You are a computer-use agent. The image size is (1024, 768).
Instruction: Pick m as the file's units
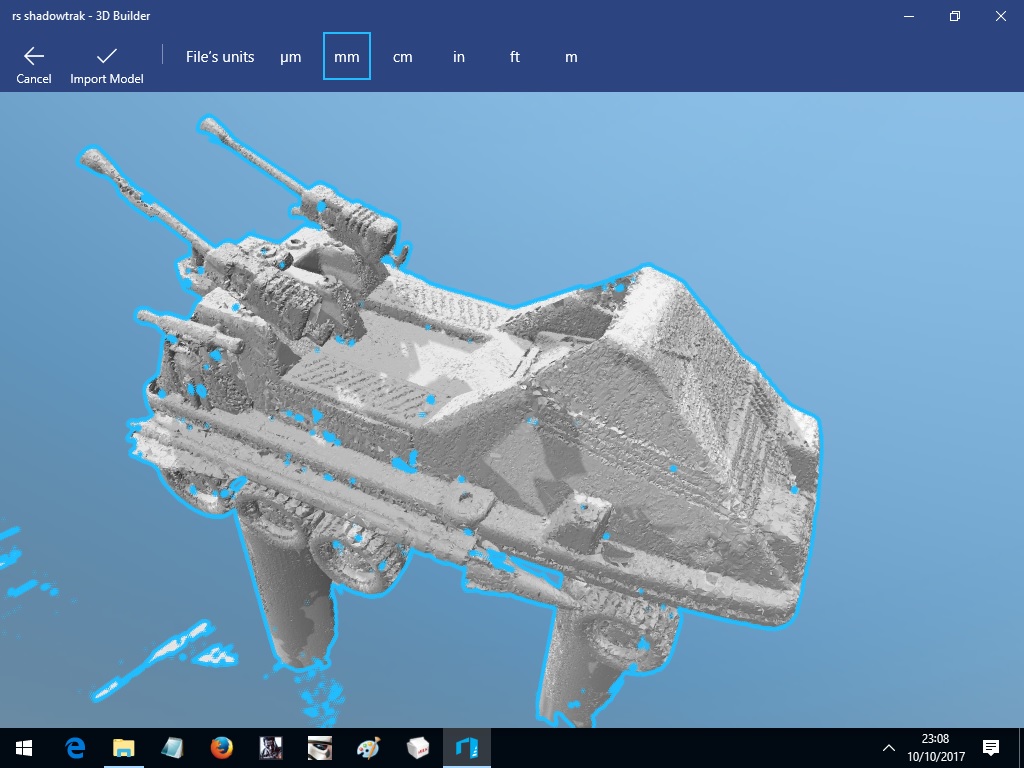(x=571, y=57)
